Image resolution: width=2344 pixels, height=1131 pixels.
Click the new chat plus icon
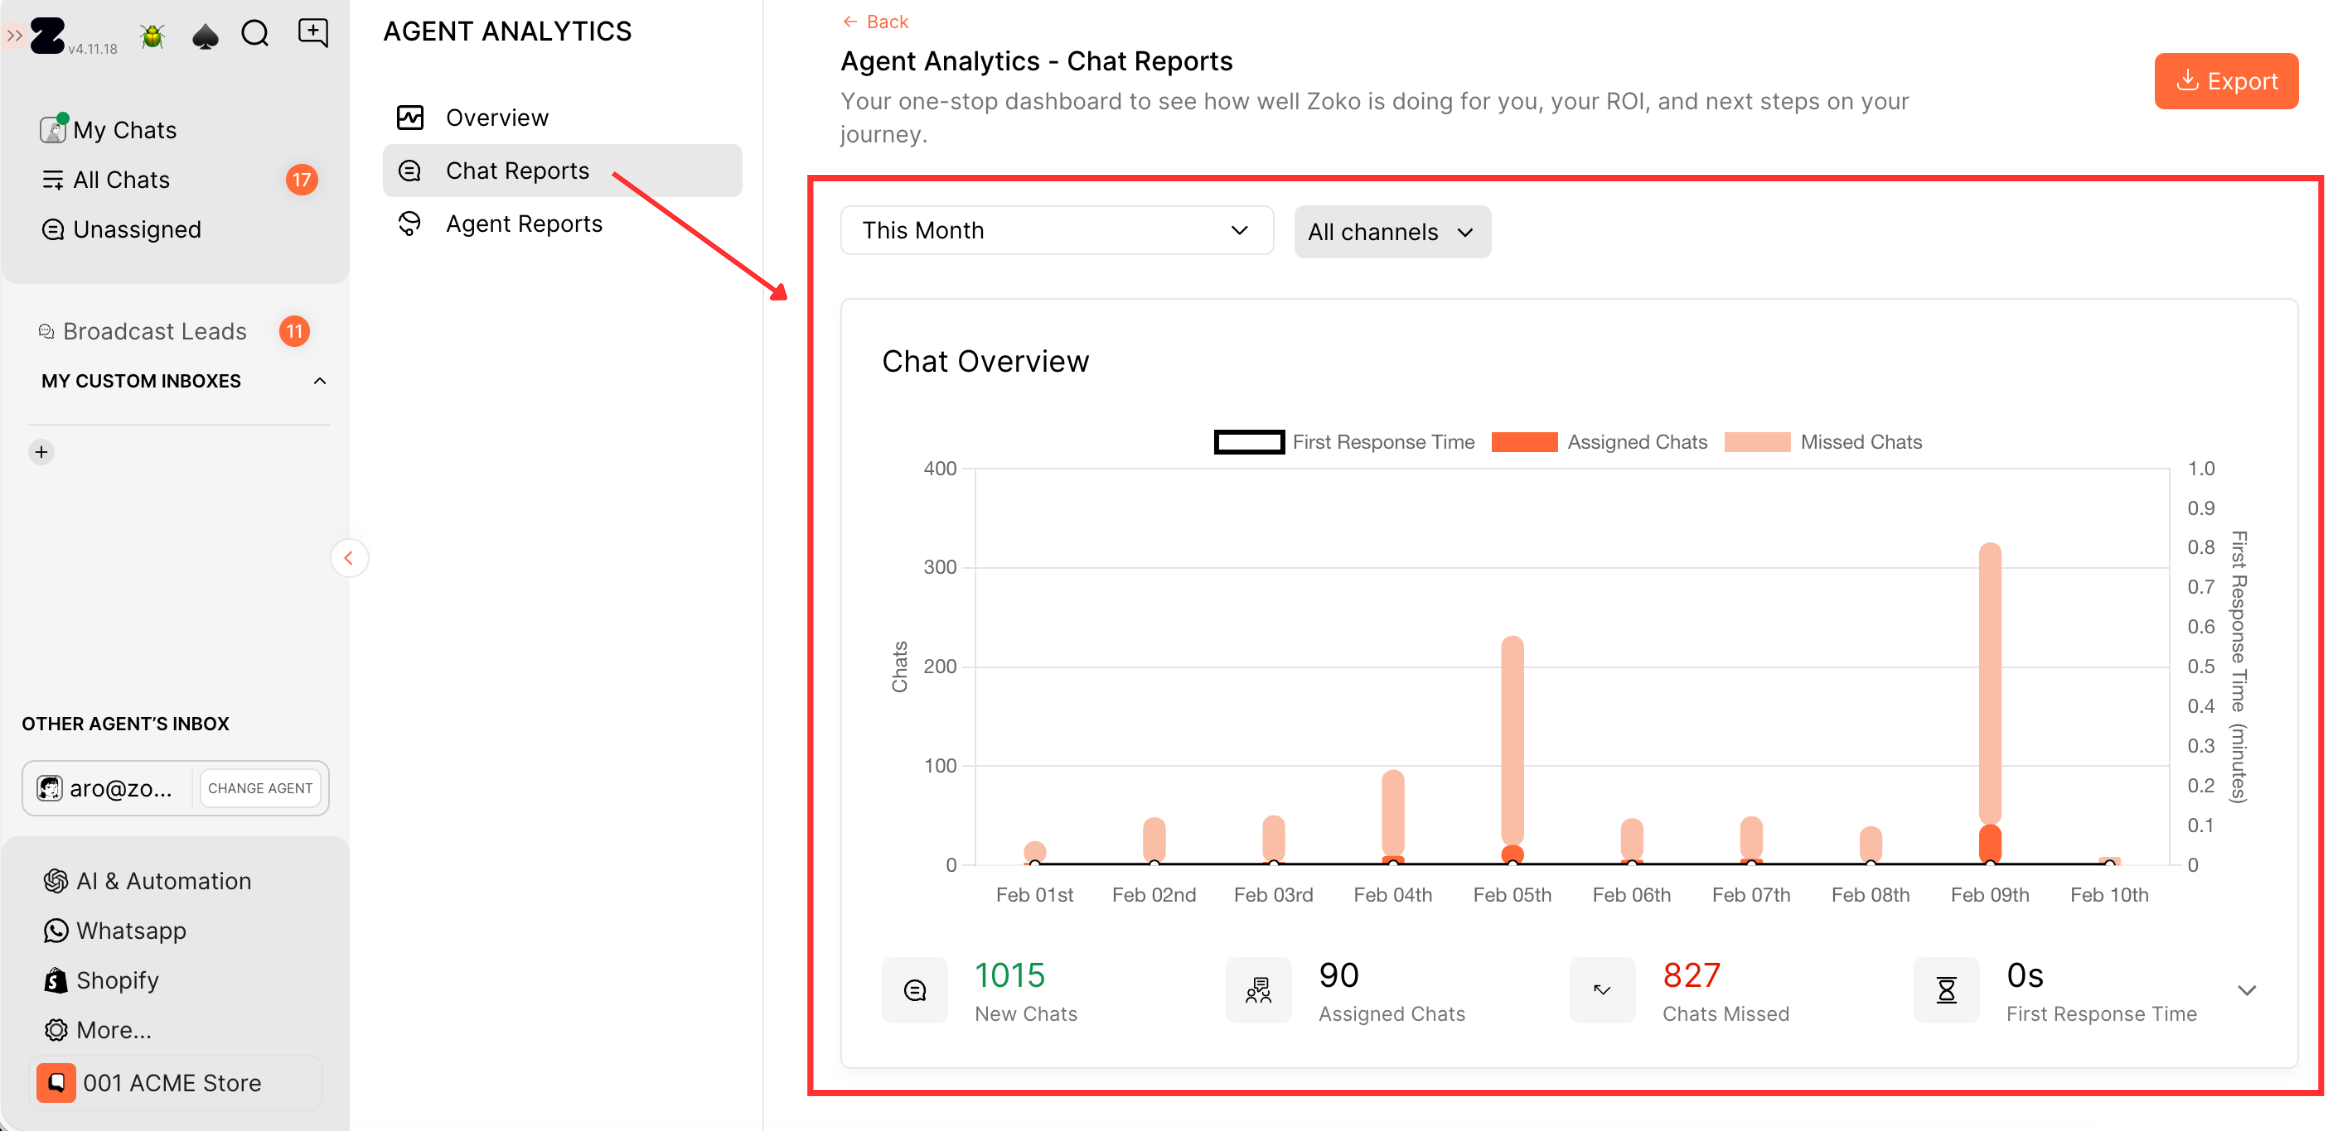(x=313, y=33)
